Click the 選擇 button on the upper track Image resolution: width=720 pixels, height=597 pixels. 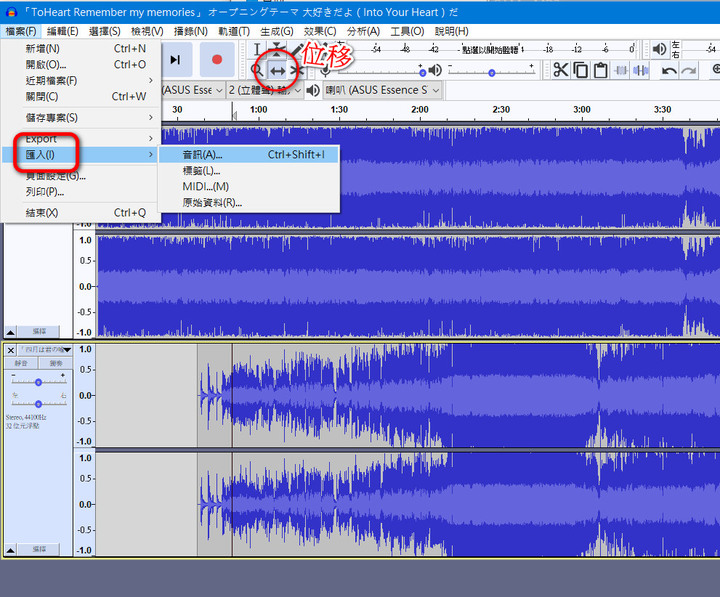click(x=39, y=332)
